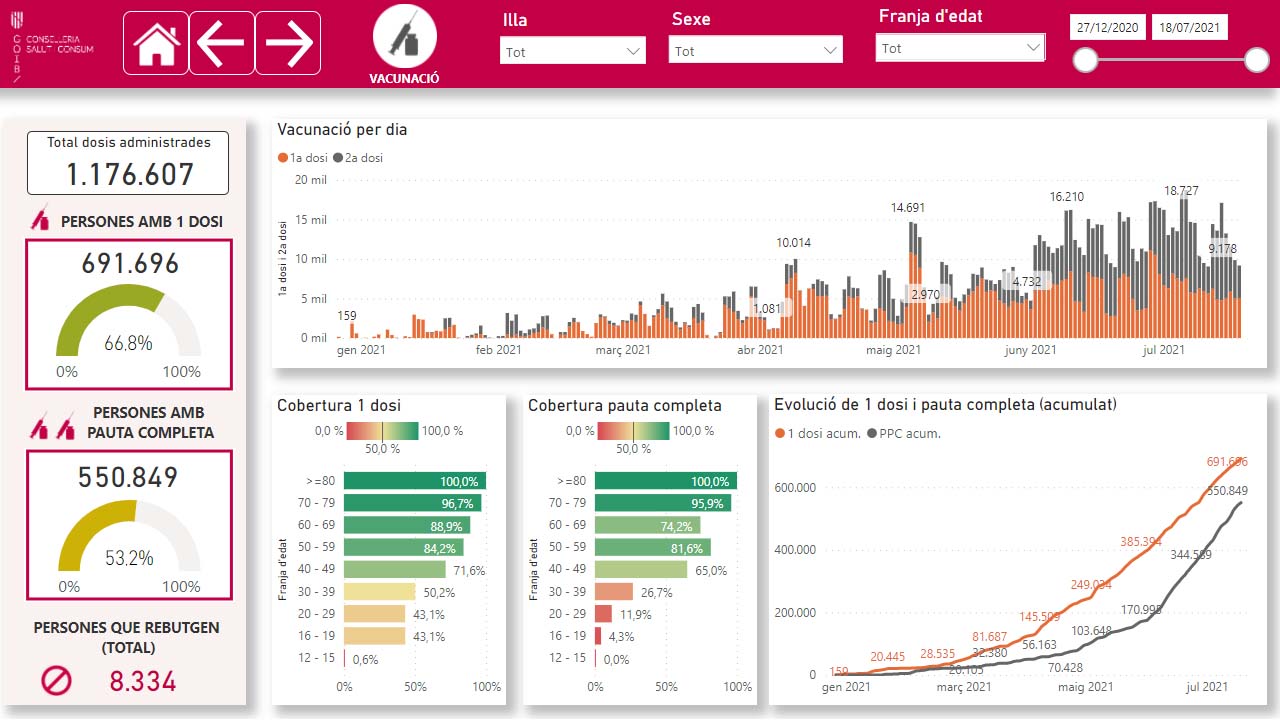The height and width of the screenshot is (720, 1280).
Task: Open the Franja d'edat dropdown
Action: pyautogui.click(x=960, y=48)
